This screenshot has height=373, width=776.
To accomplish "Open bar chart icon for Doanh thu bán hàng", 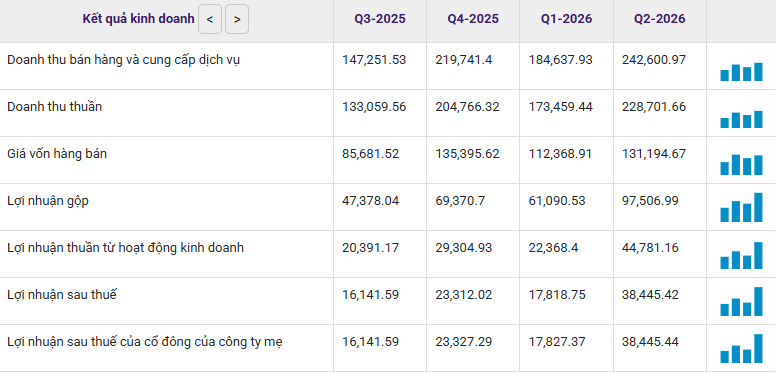I will pyautogui.click(x=741, y=72).
